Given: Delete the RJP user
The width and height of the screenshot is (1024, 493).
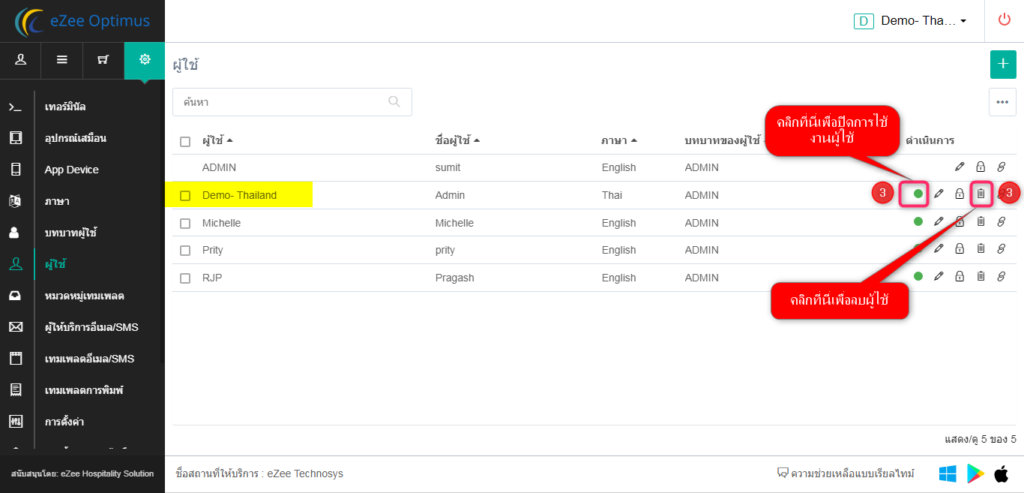Looking at the screenshot, I should (980, 276).
